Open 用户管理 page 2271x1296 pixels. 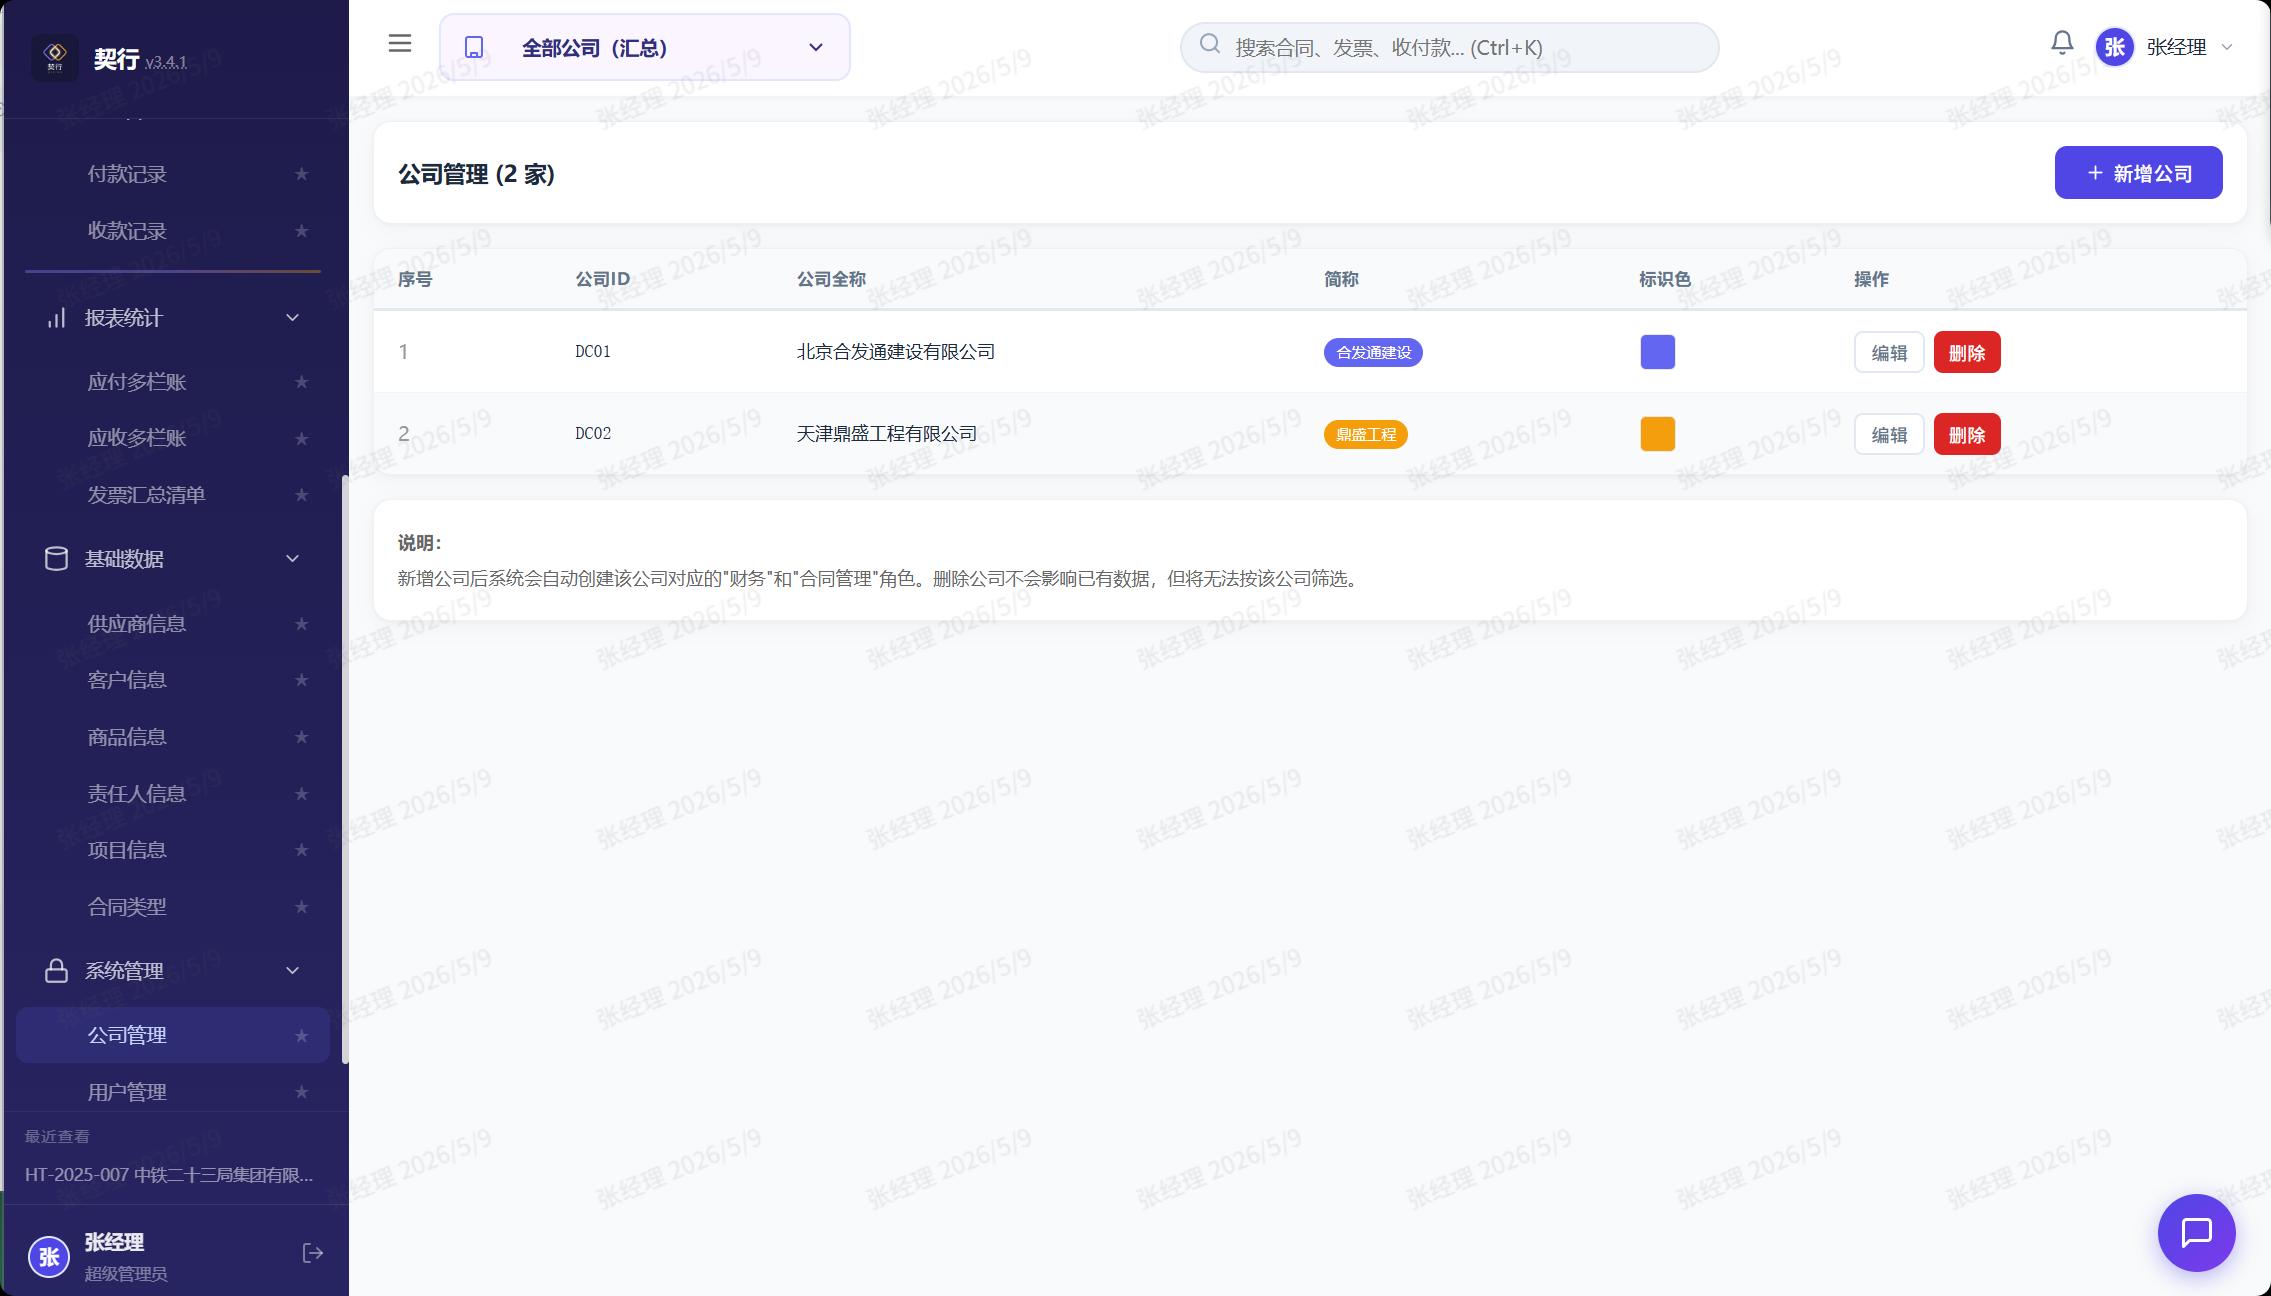(x=173, y=1092)
